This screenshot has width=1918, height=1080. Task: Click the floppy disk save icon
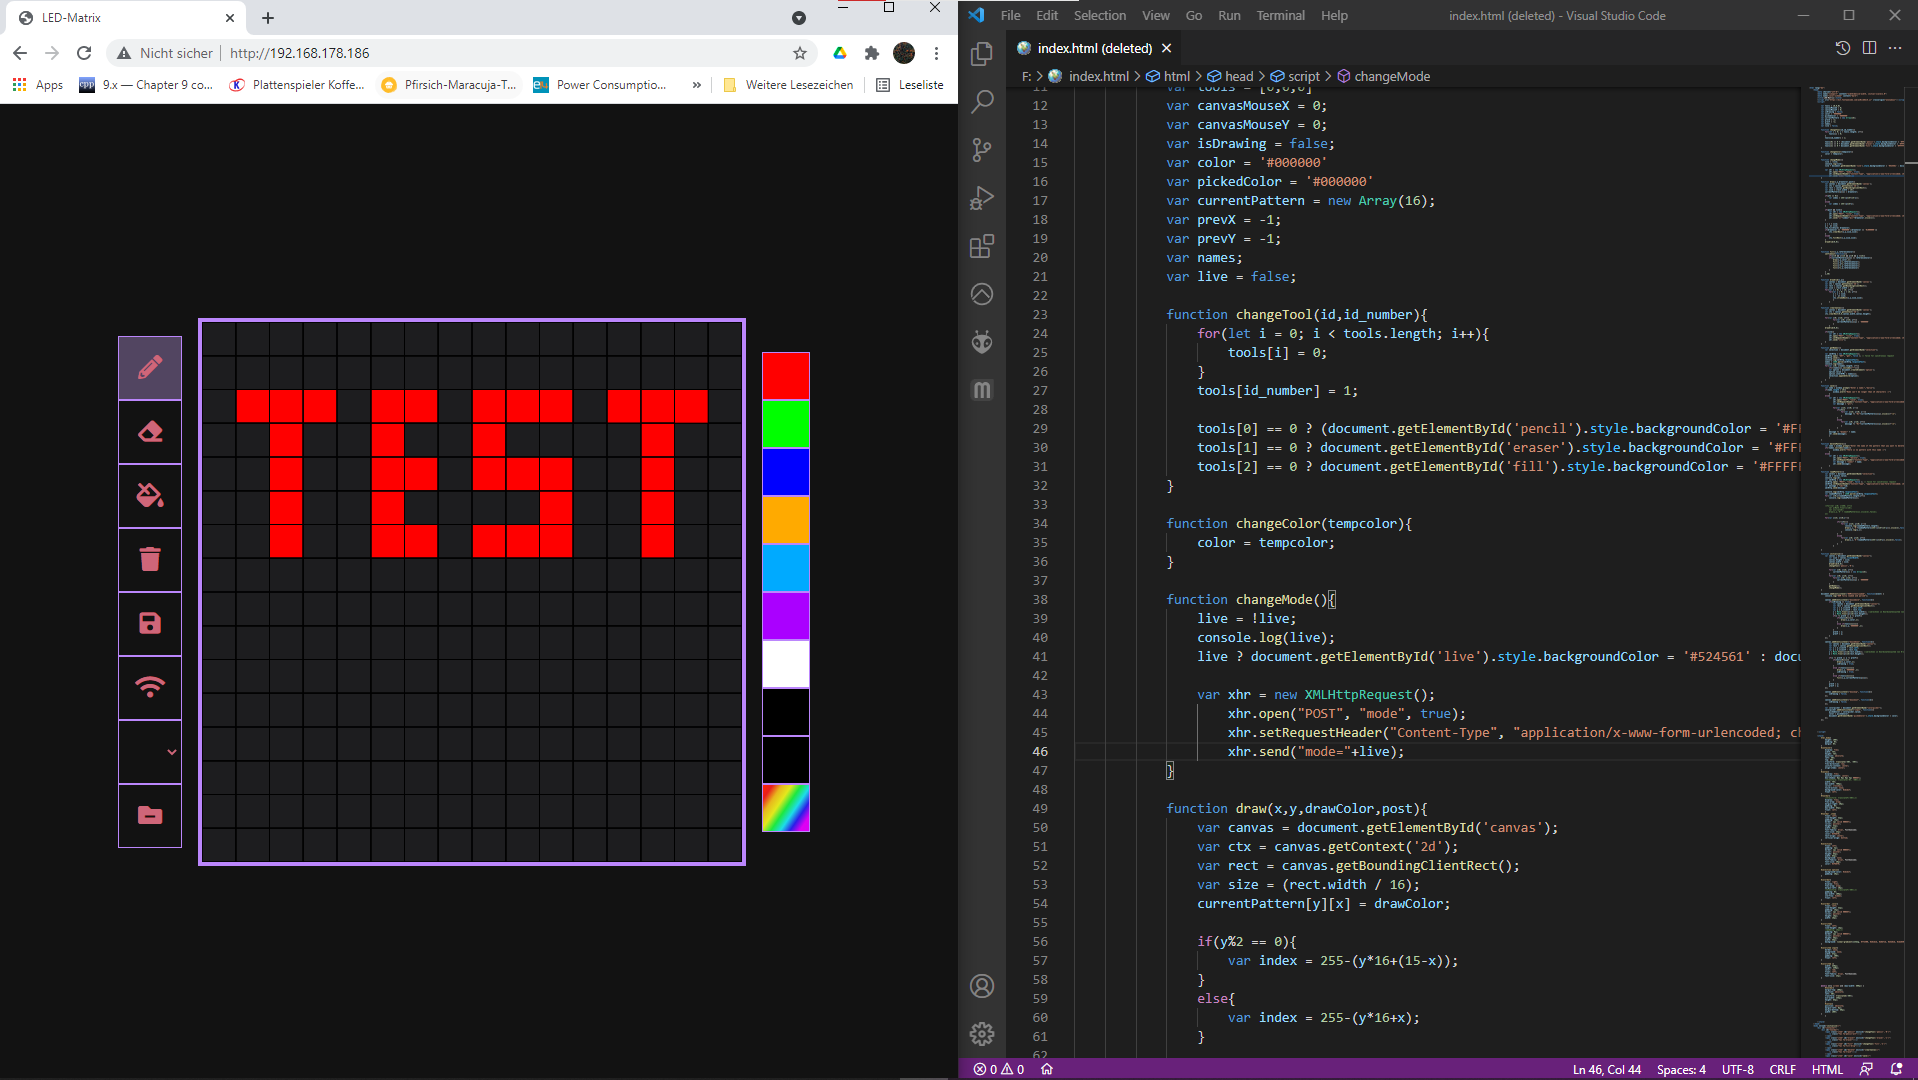[150, 624]
